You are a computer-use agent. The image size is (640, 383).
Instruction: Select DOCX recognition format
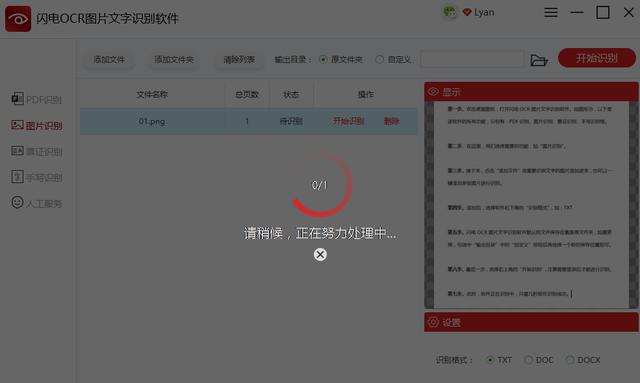tap(583, 360)
